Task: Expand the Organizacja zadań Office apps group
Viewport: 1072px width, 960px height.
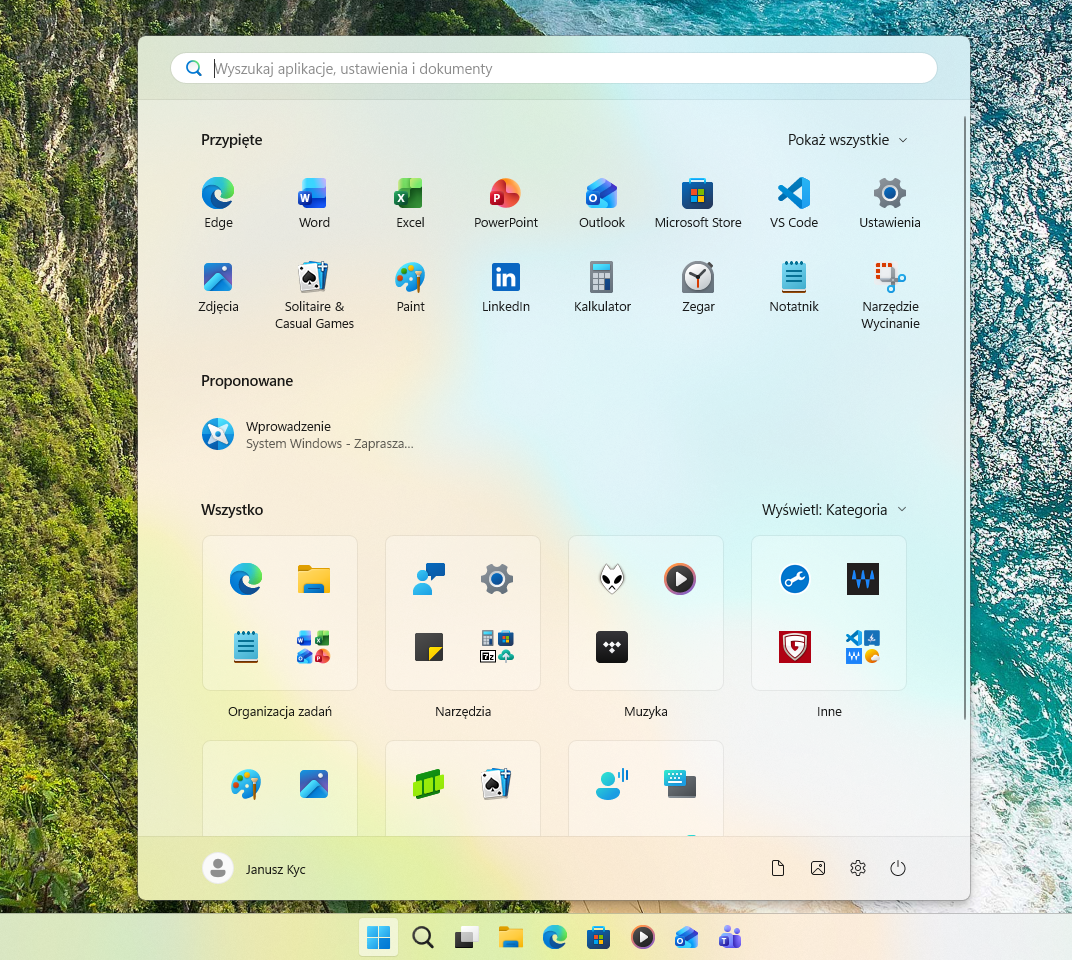Action: click(x=314, y=647)
